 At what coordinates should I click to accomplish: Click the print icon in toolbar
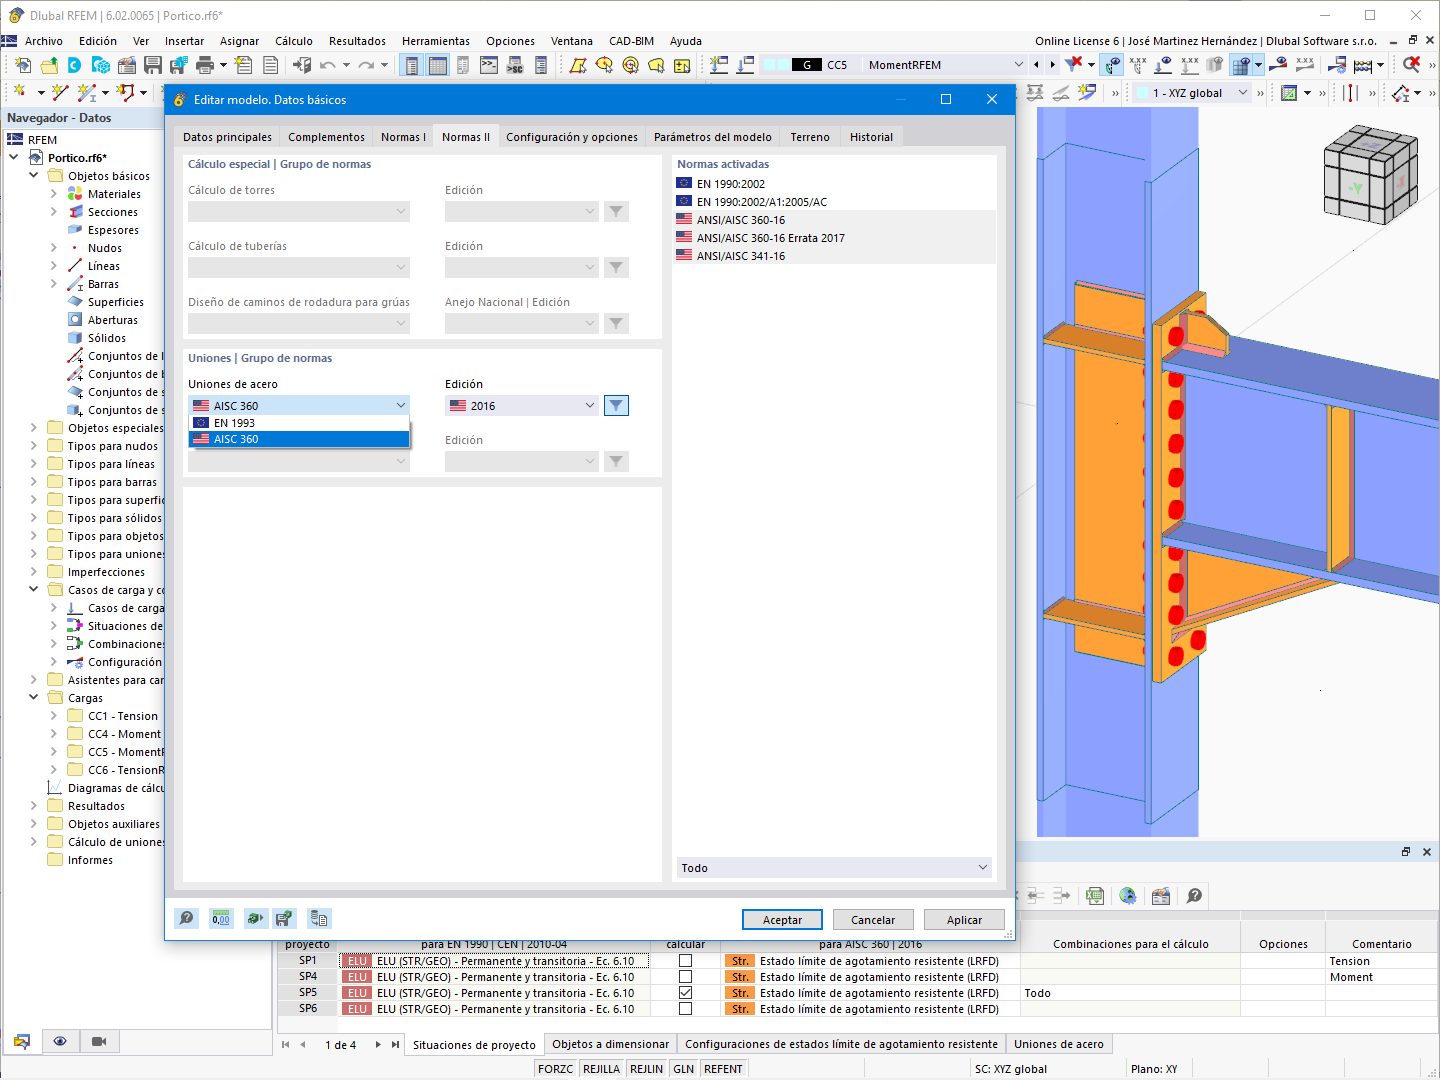tap(205, 65)
